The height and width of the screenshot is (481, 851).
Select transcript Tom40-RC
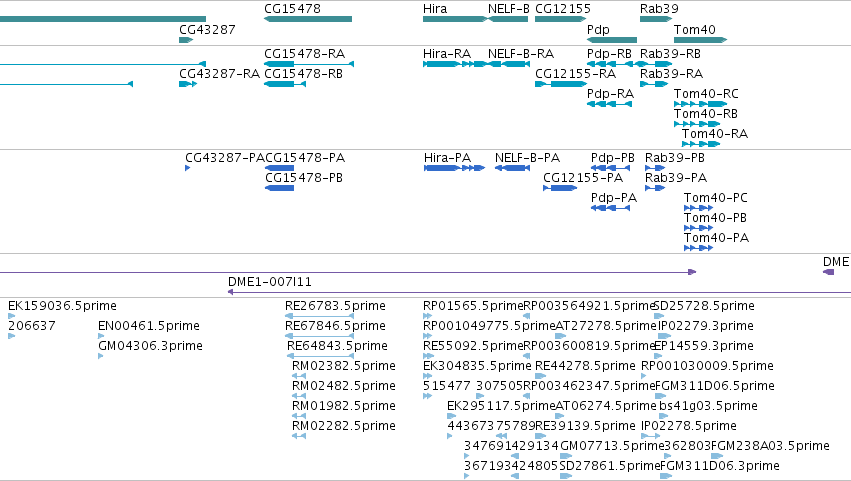[700, 104]
